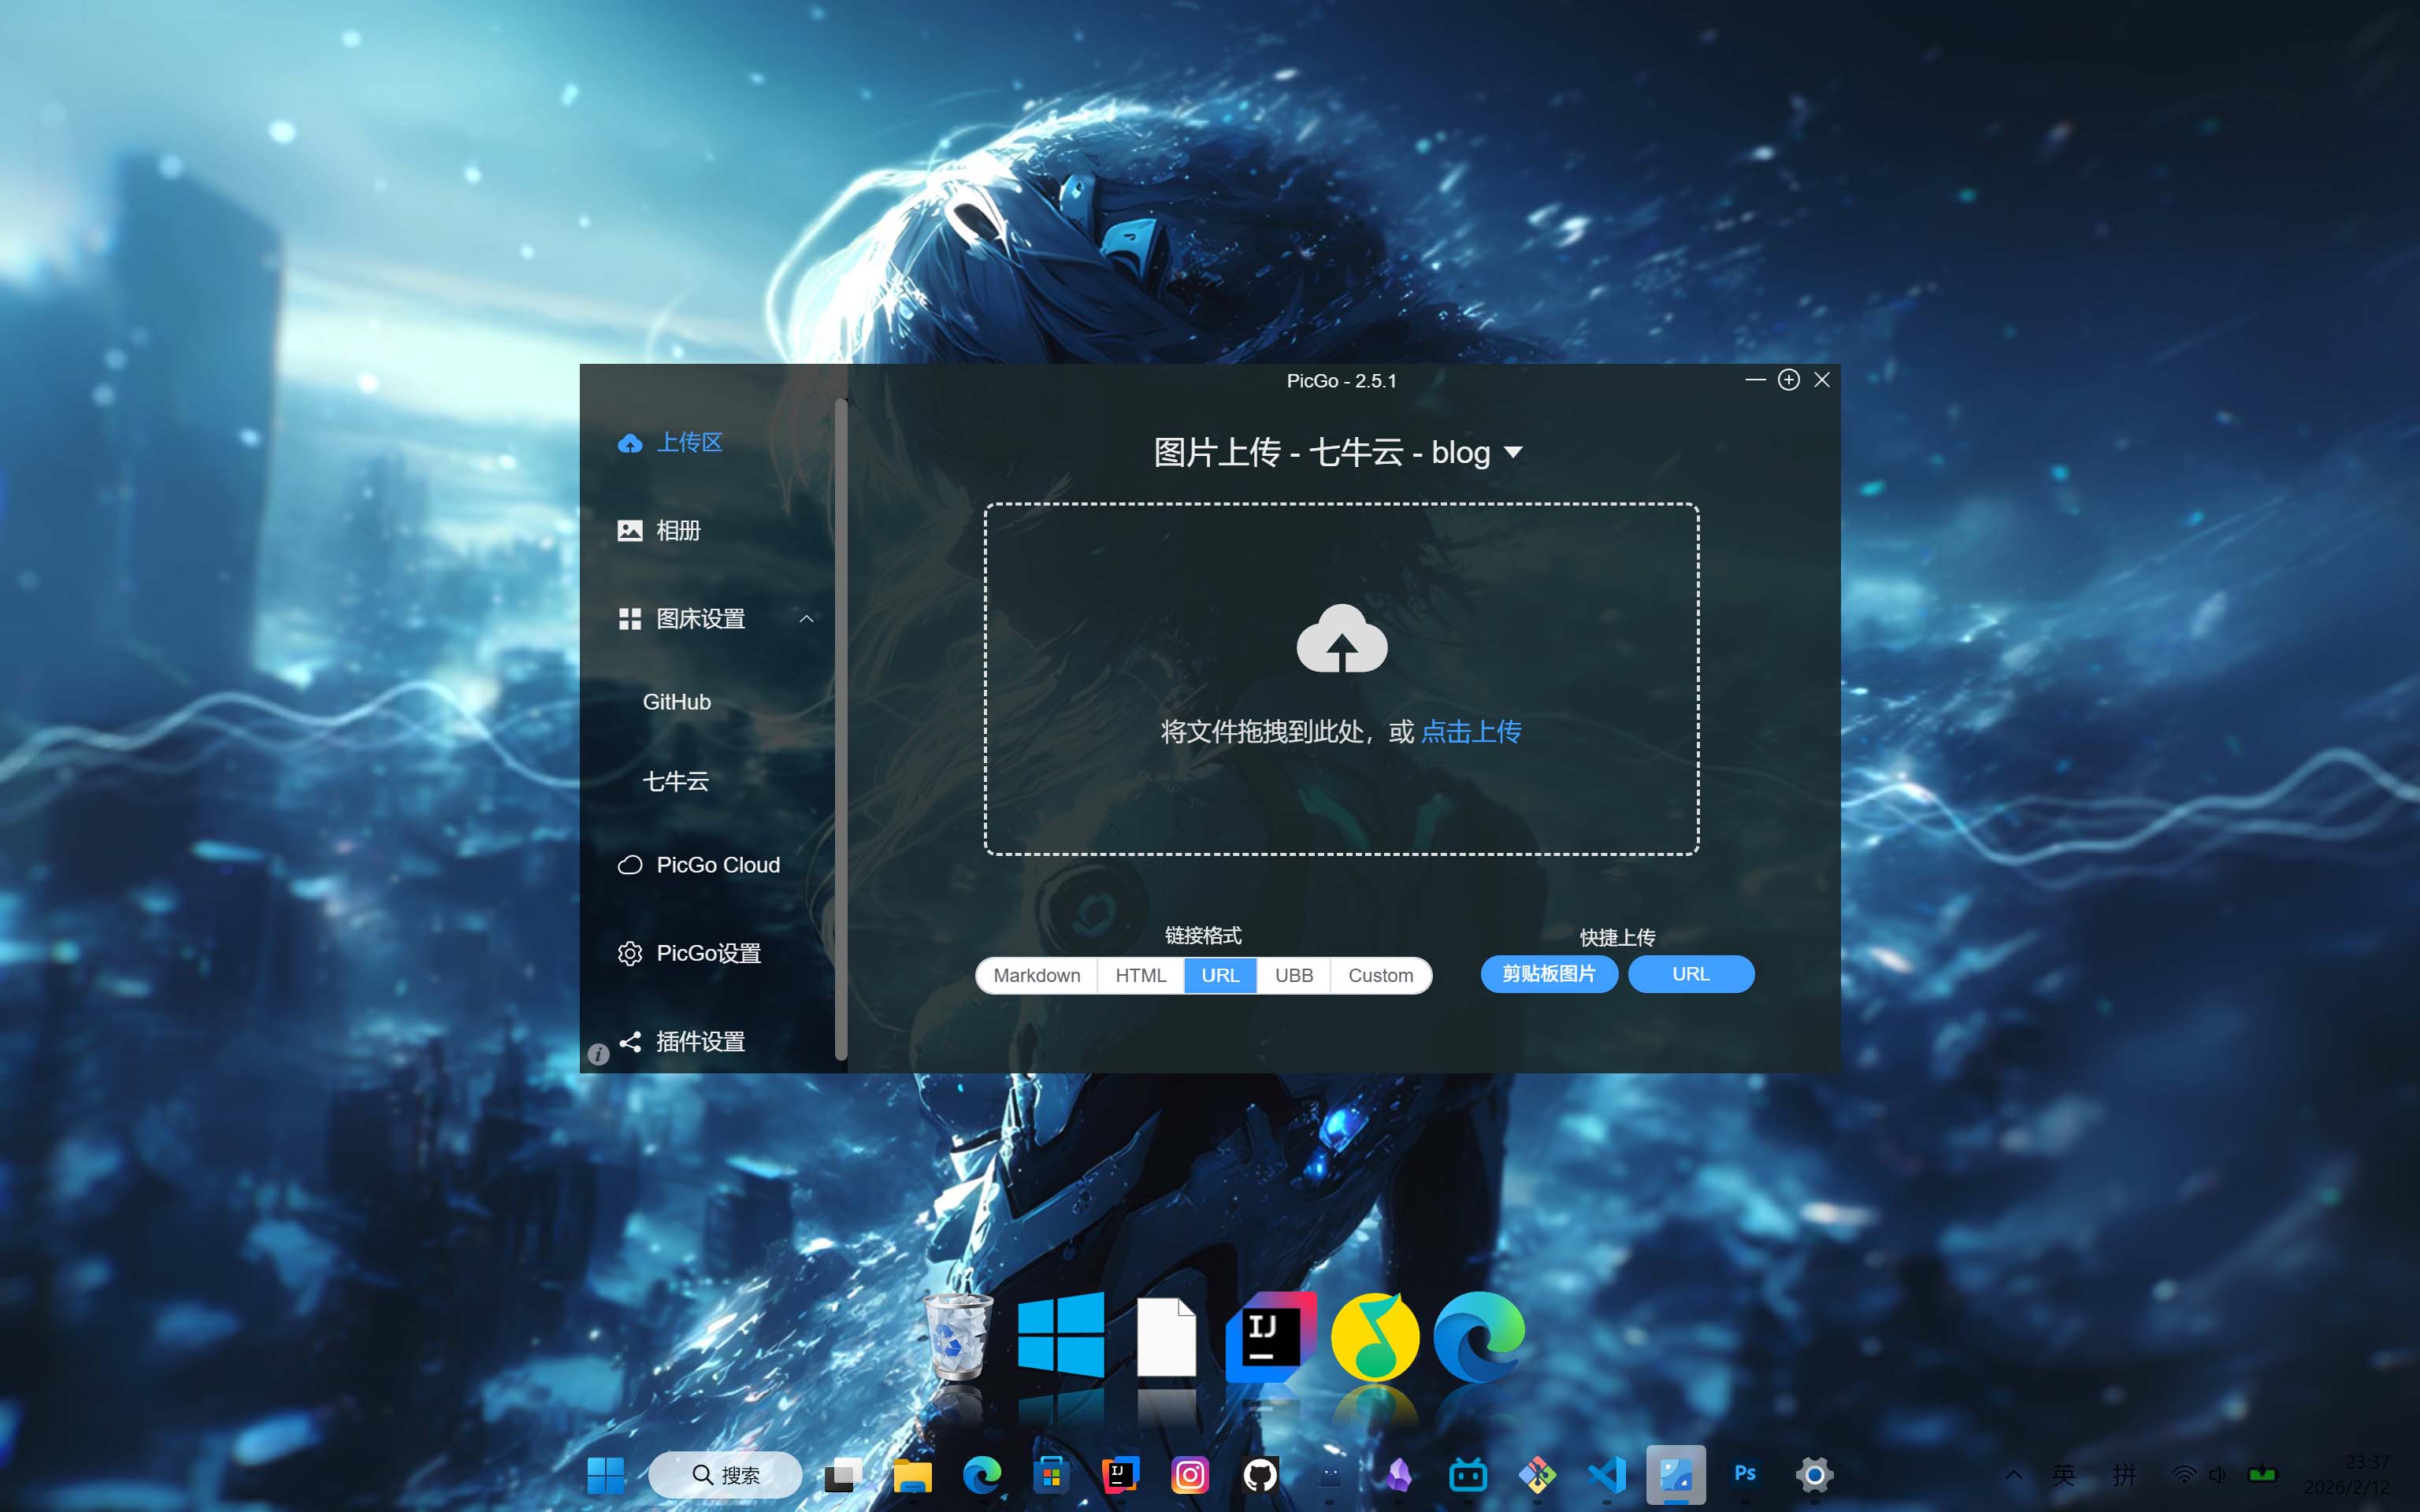Go to the 上传区 upload area
The height and width of the screenshot is (1512, 2420).
[688, 442]
